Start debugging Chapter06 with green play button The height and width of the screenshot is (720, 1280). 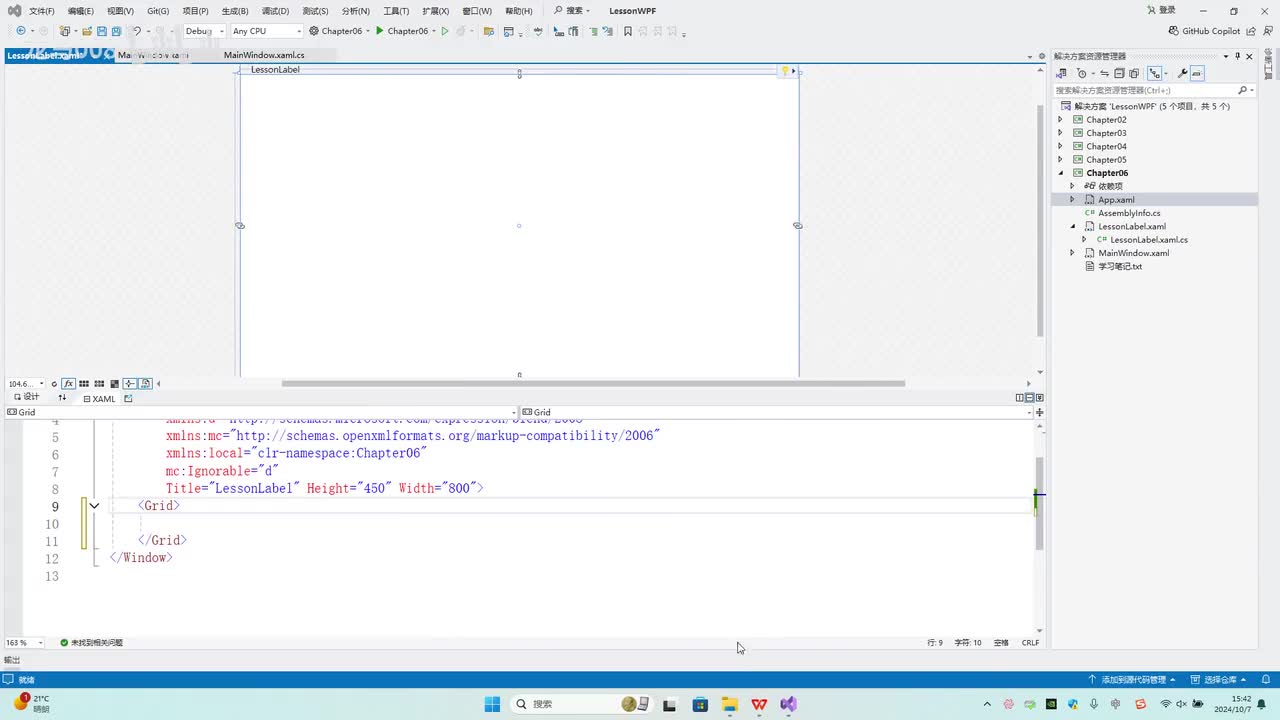(x=380, y=31)
